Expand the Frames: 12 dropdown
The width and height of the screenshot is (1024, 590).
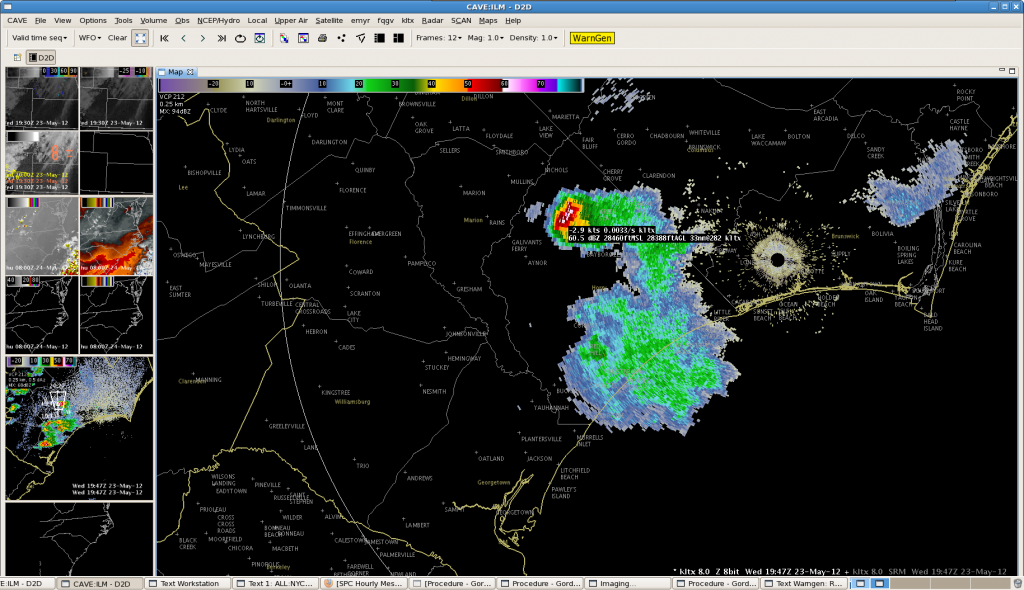pyautogui.click(x=439, y=38)
